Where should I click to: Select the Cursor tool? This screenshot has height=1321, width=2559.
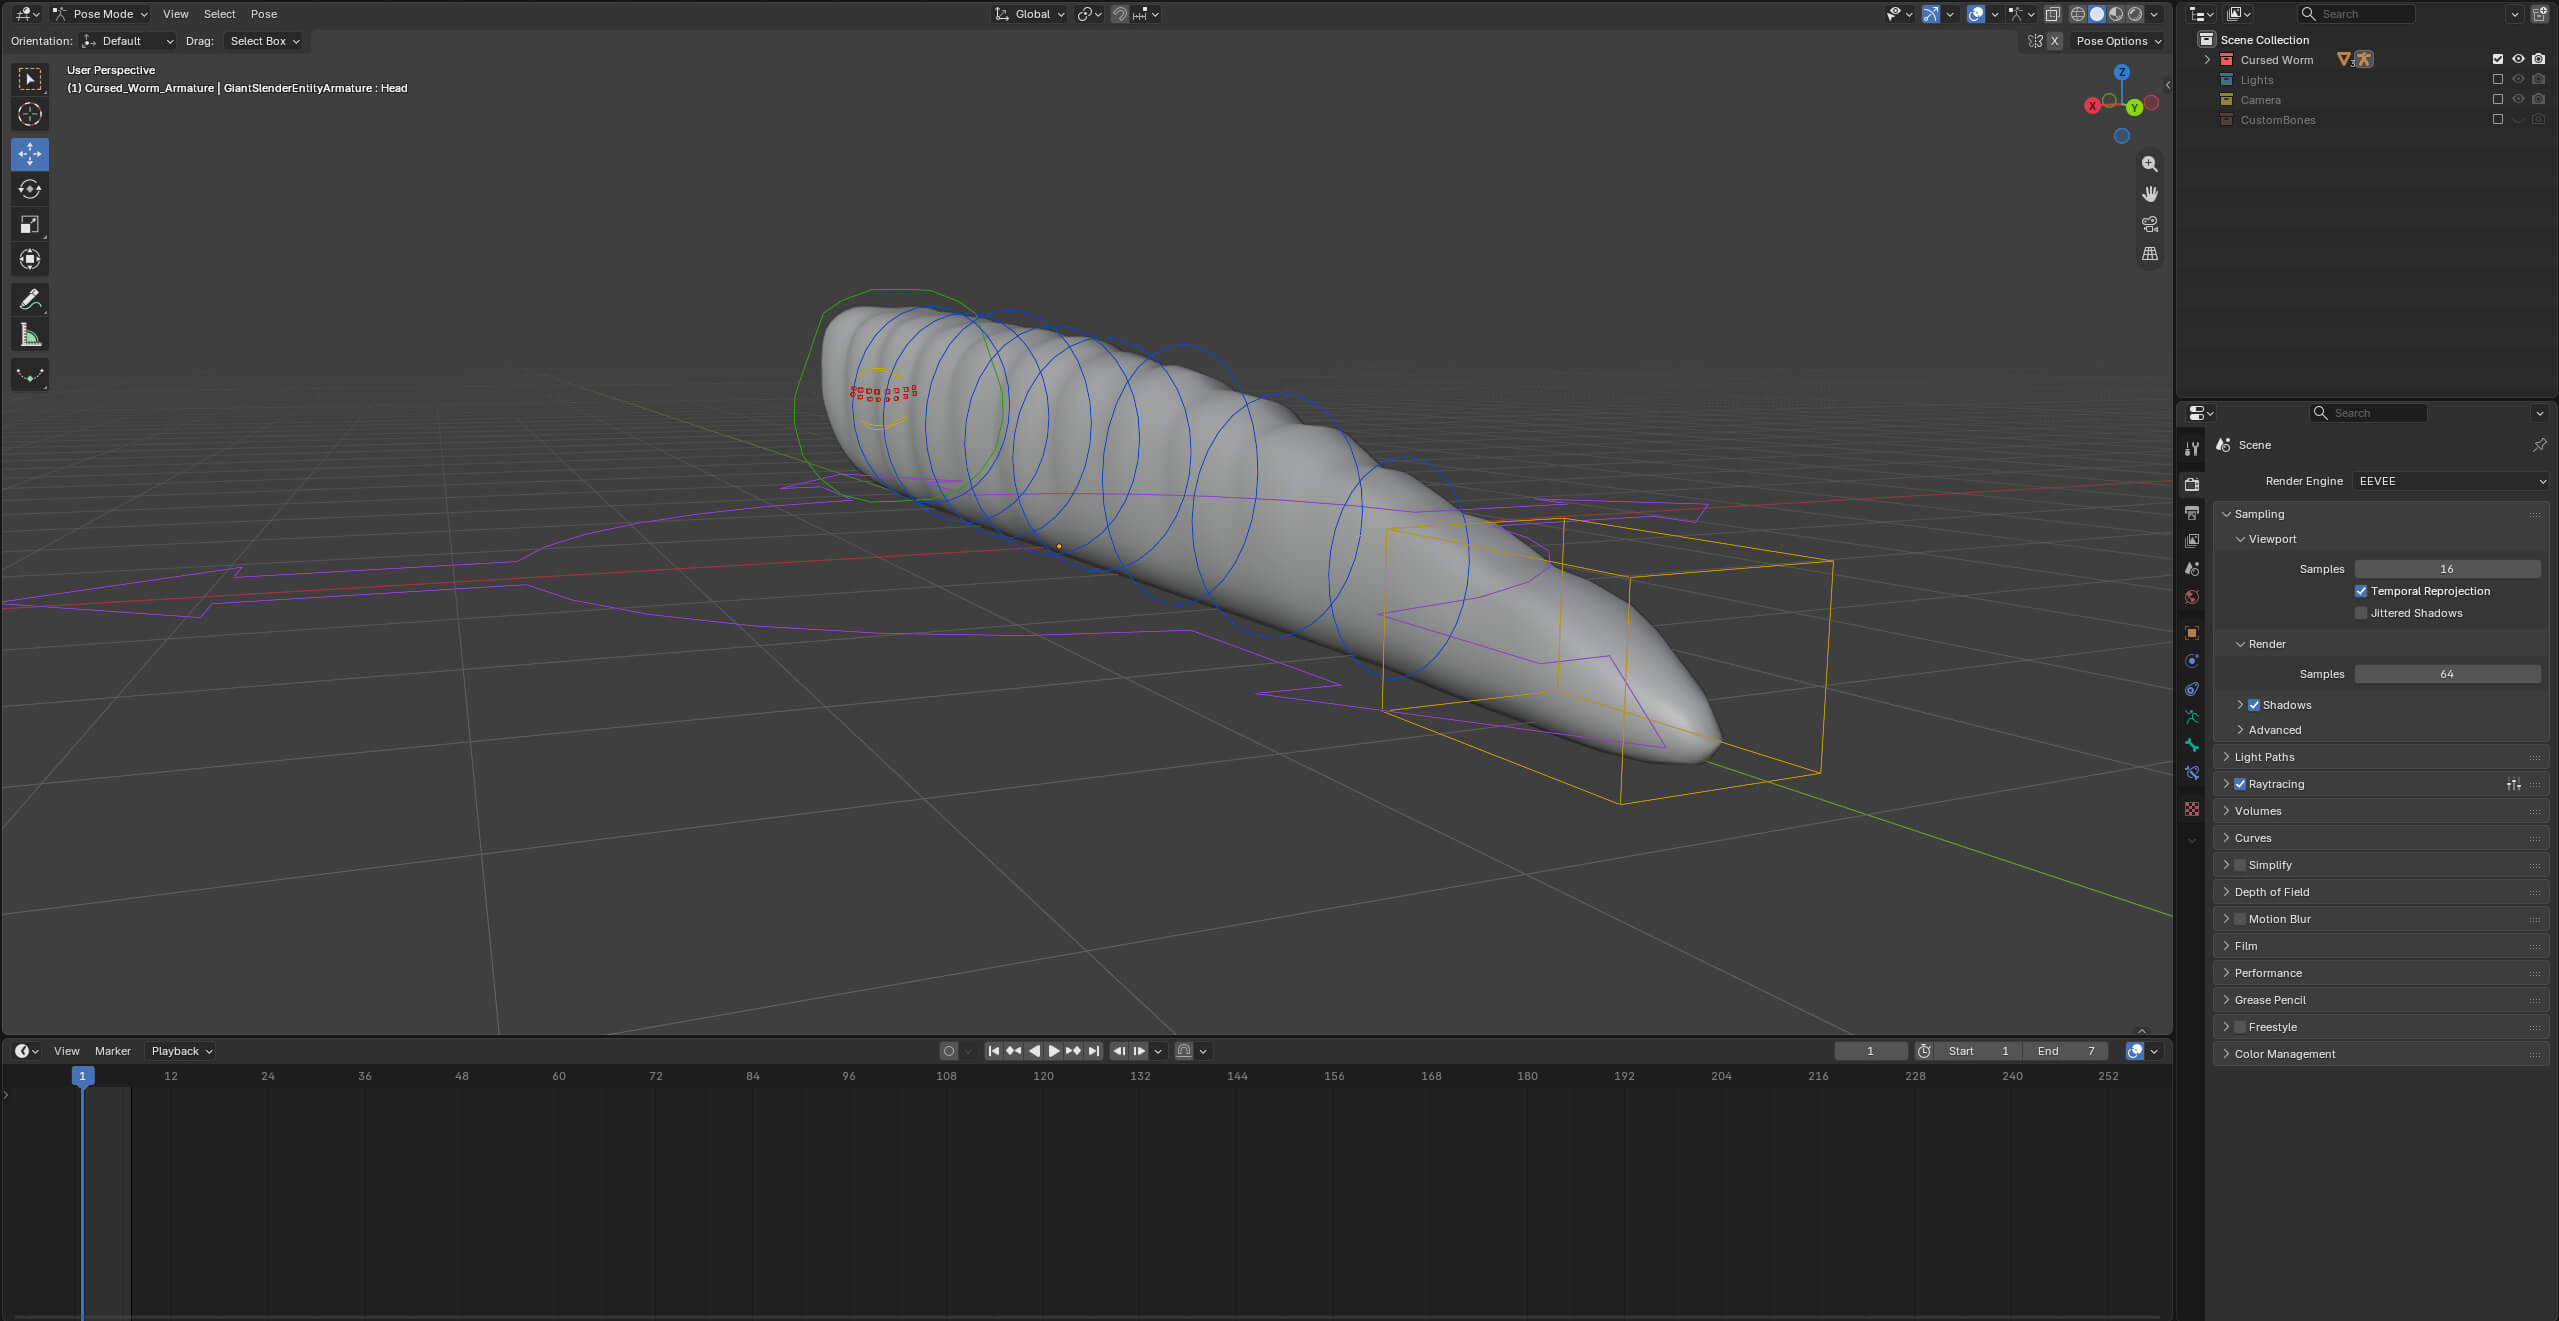coord(30,115)
